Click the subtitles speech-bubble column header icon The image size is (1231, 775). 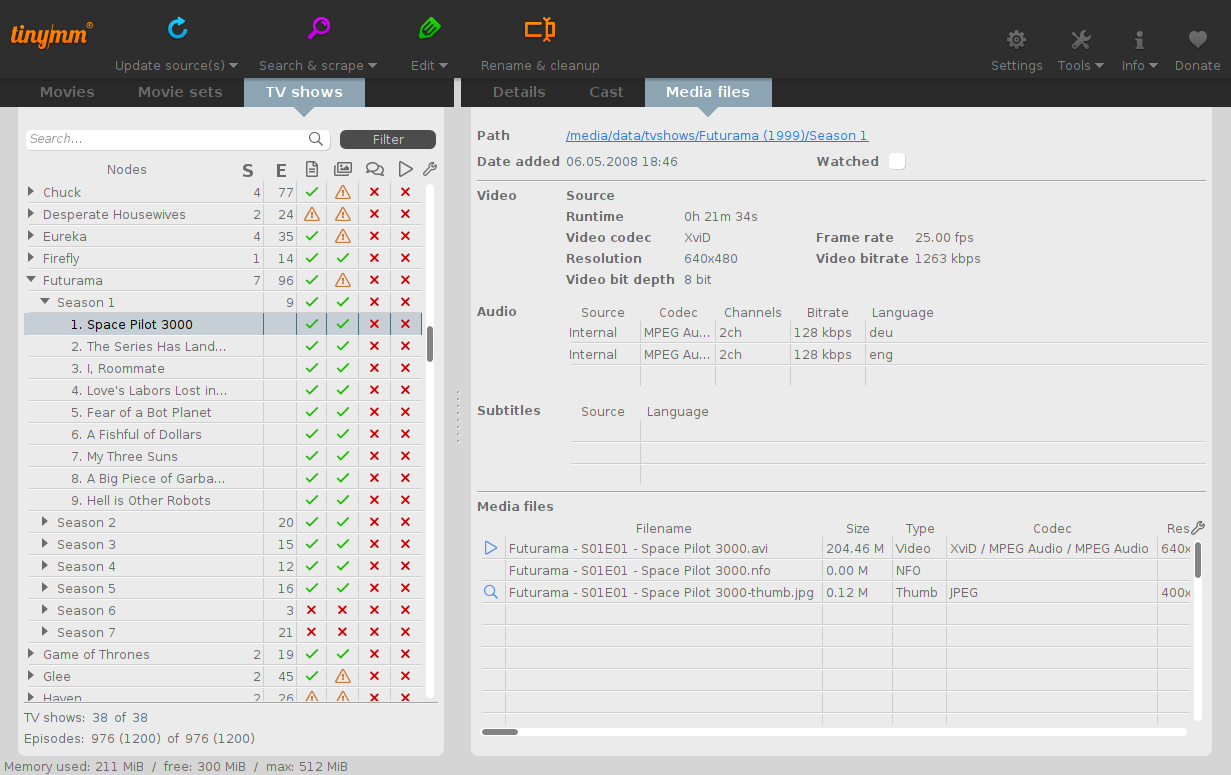point(375,170)
